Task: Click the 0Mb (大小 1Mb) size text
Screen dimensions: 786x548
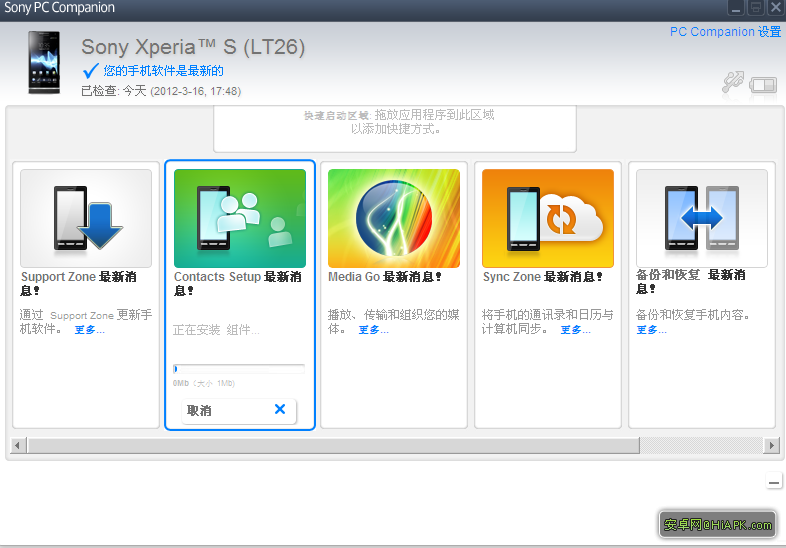Action: click(x=204, y=383)
